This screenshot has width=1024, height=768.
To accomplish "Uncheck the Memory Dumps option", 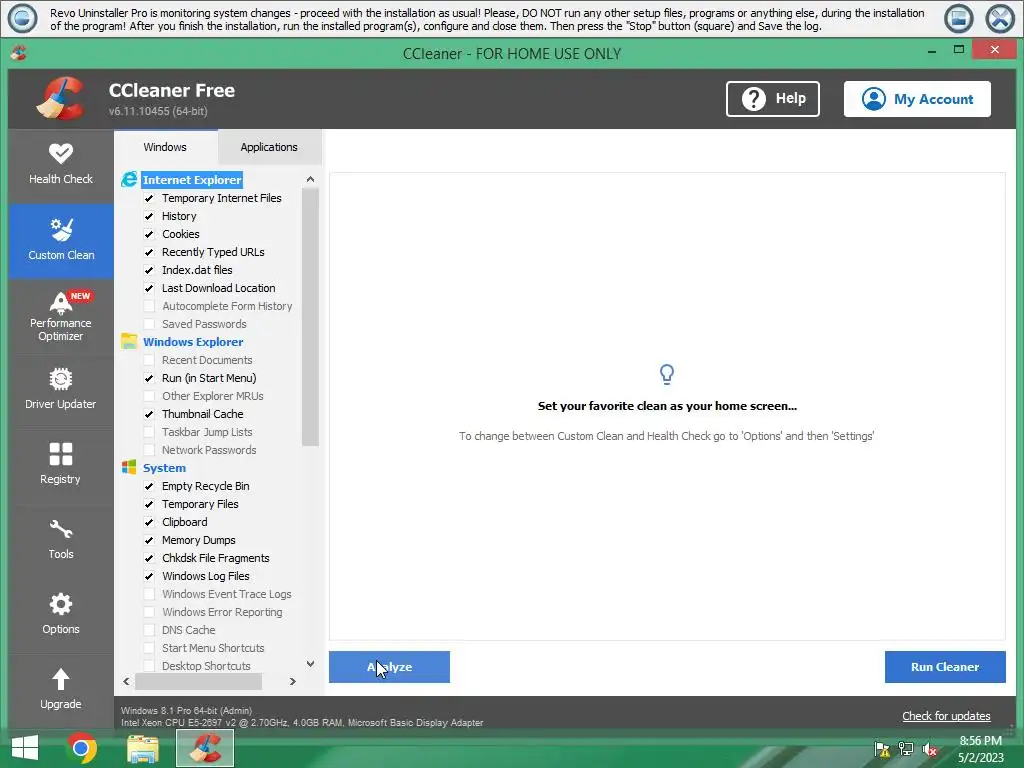I will coord(149,540).
